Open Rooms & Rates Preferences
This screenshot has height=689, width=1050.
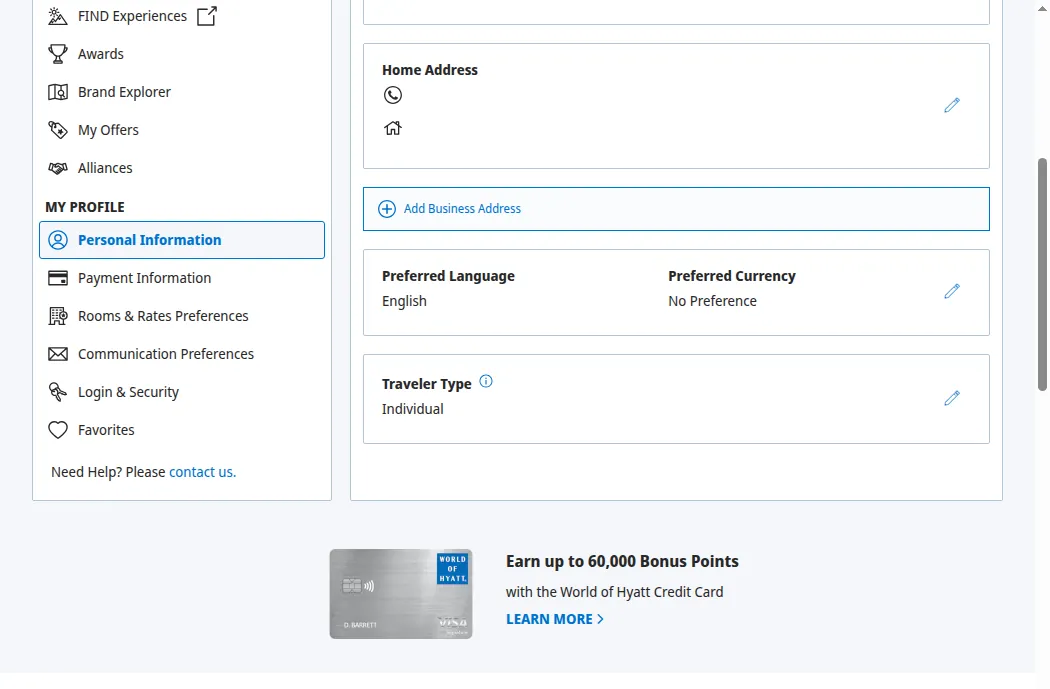pos(163,316)
